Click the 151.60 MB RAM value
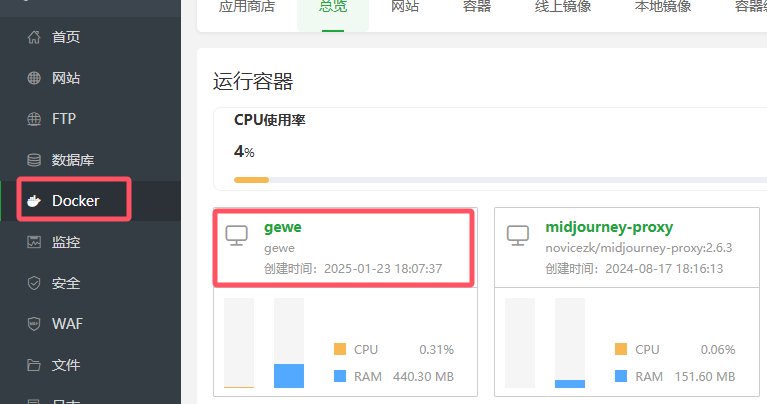Viewport: 767px width, 404px height. pos(705,377)
